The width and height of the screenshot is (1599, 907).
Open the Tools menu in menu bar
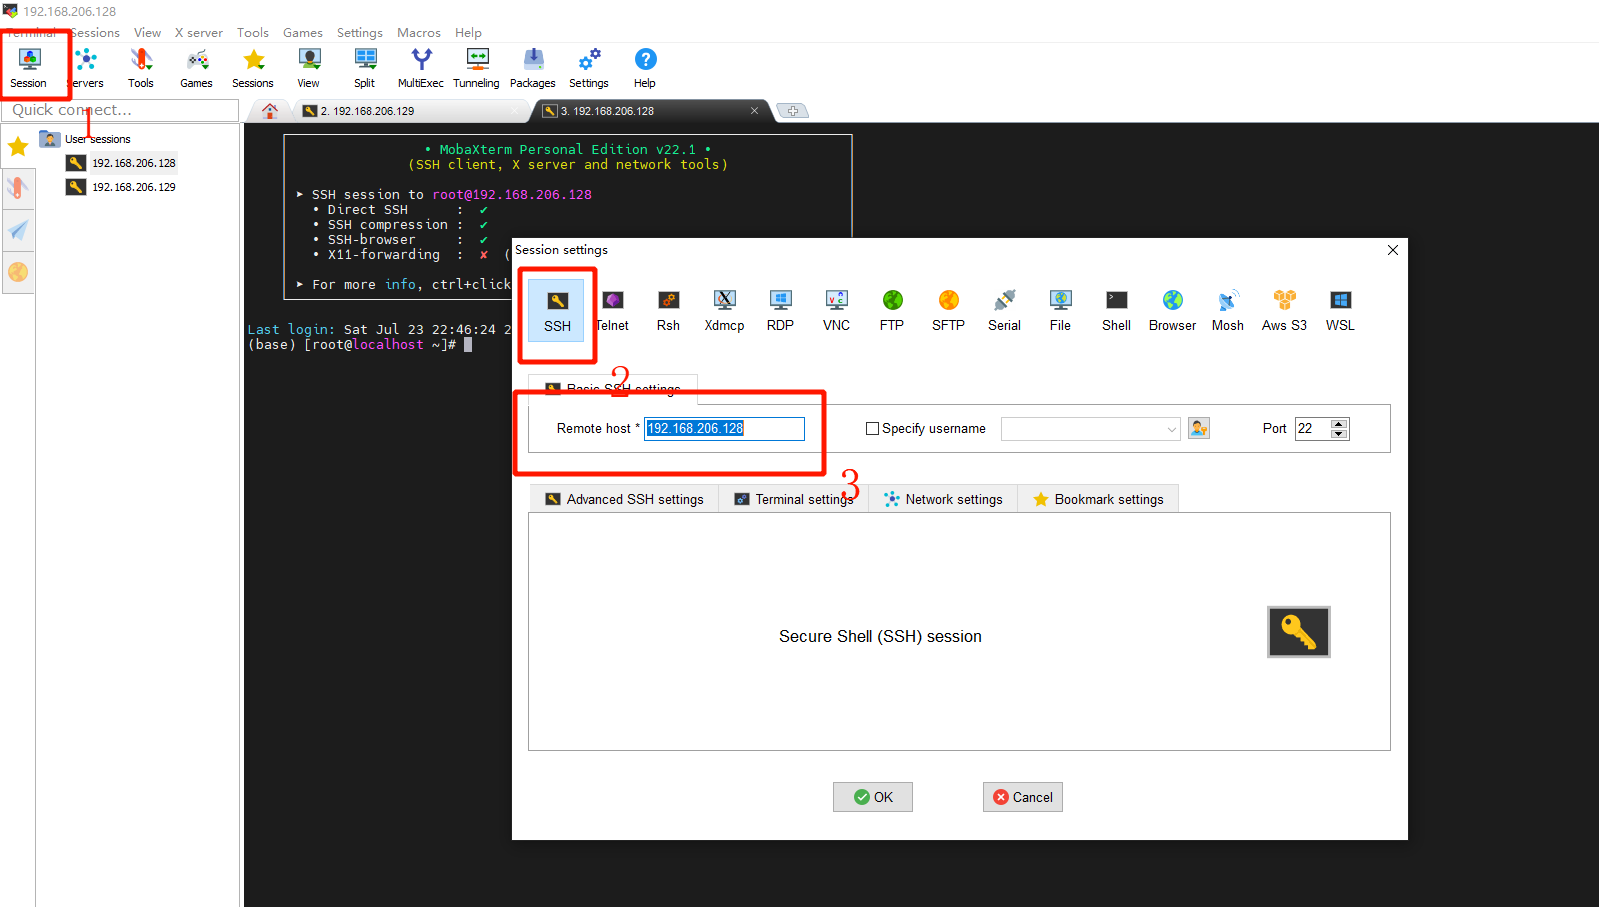[x=253, y=33]
